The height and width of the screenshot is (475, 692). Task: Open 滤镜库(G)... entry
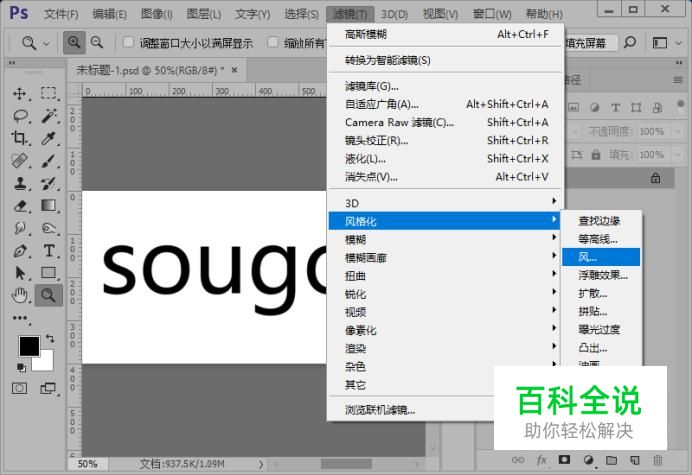tap(446, 86)
